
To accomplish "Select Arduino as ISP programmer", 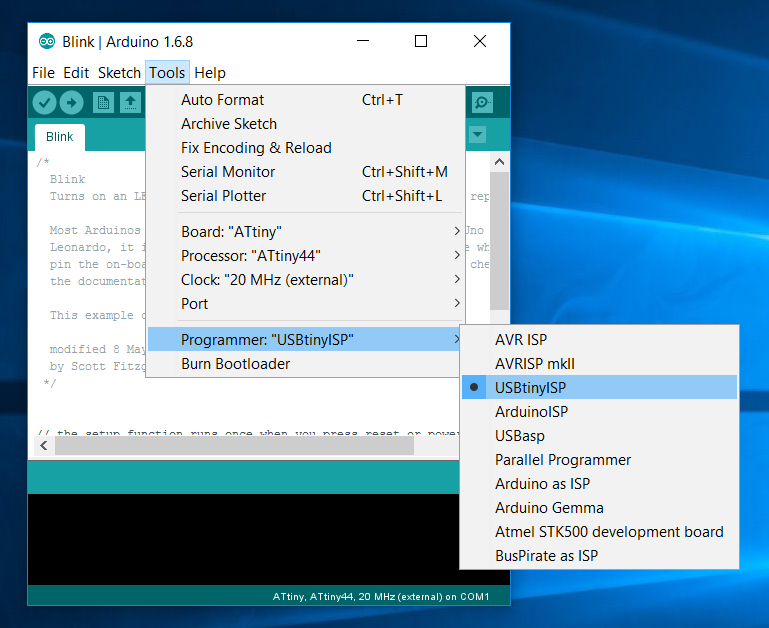I will click(x=599, y=484).
